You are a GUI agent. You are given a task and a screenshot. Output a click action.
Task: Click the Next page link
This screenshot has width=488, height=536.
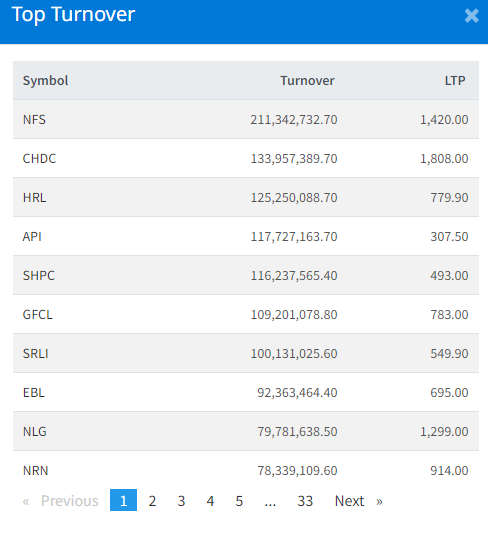pyautogui.click(x=349, y=501)
